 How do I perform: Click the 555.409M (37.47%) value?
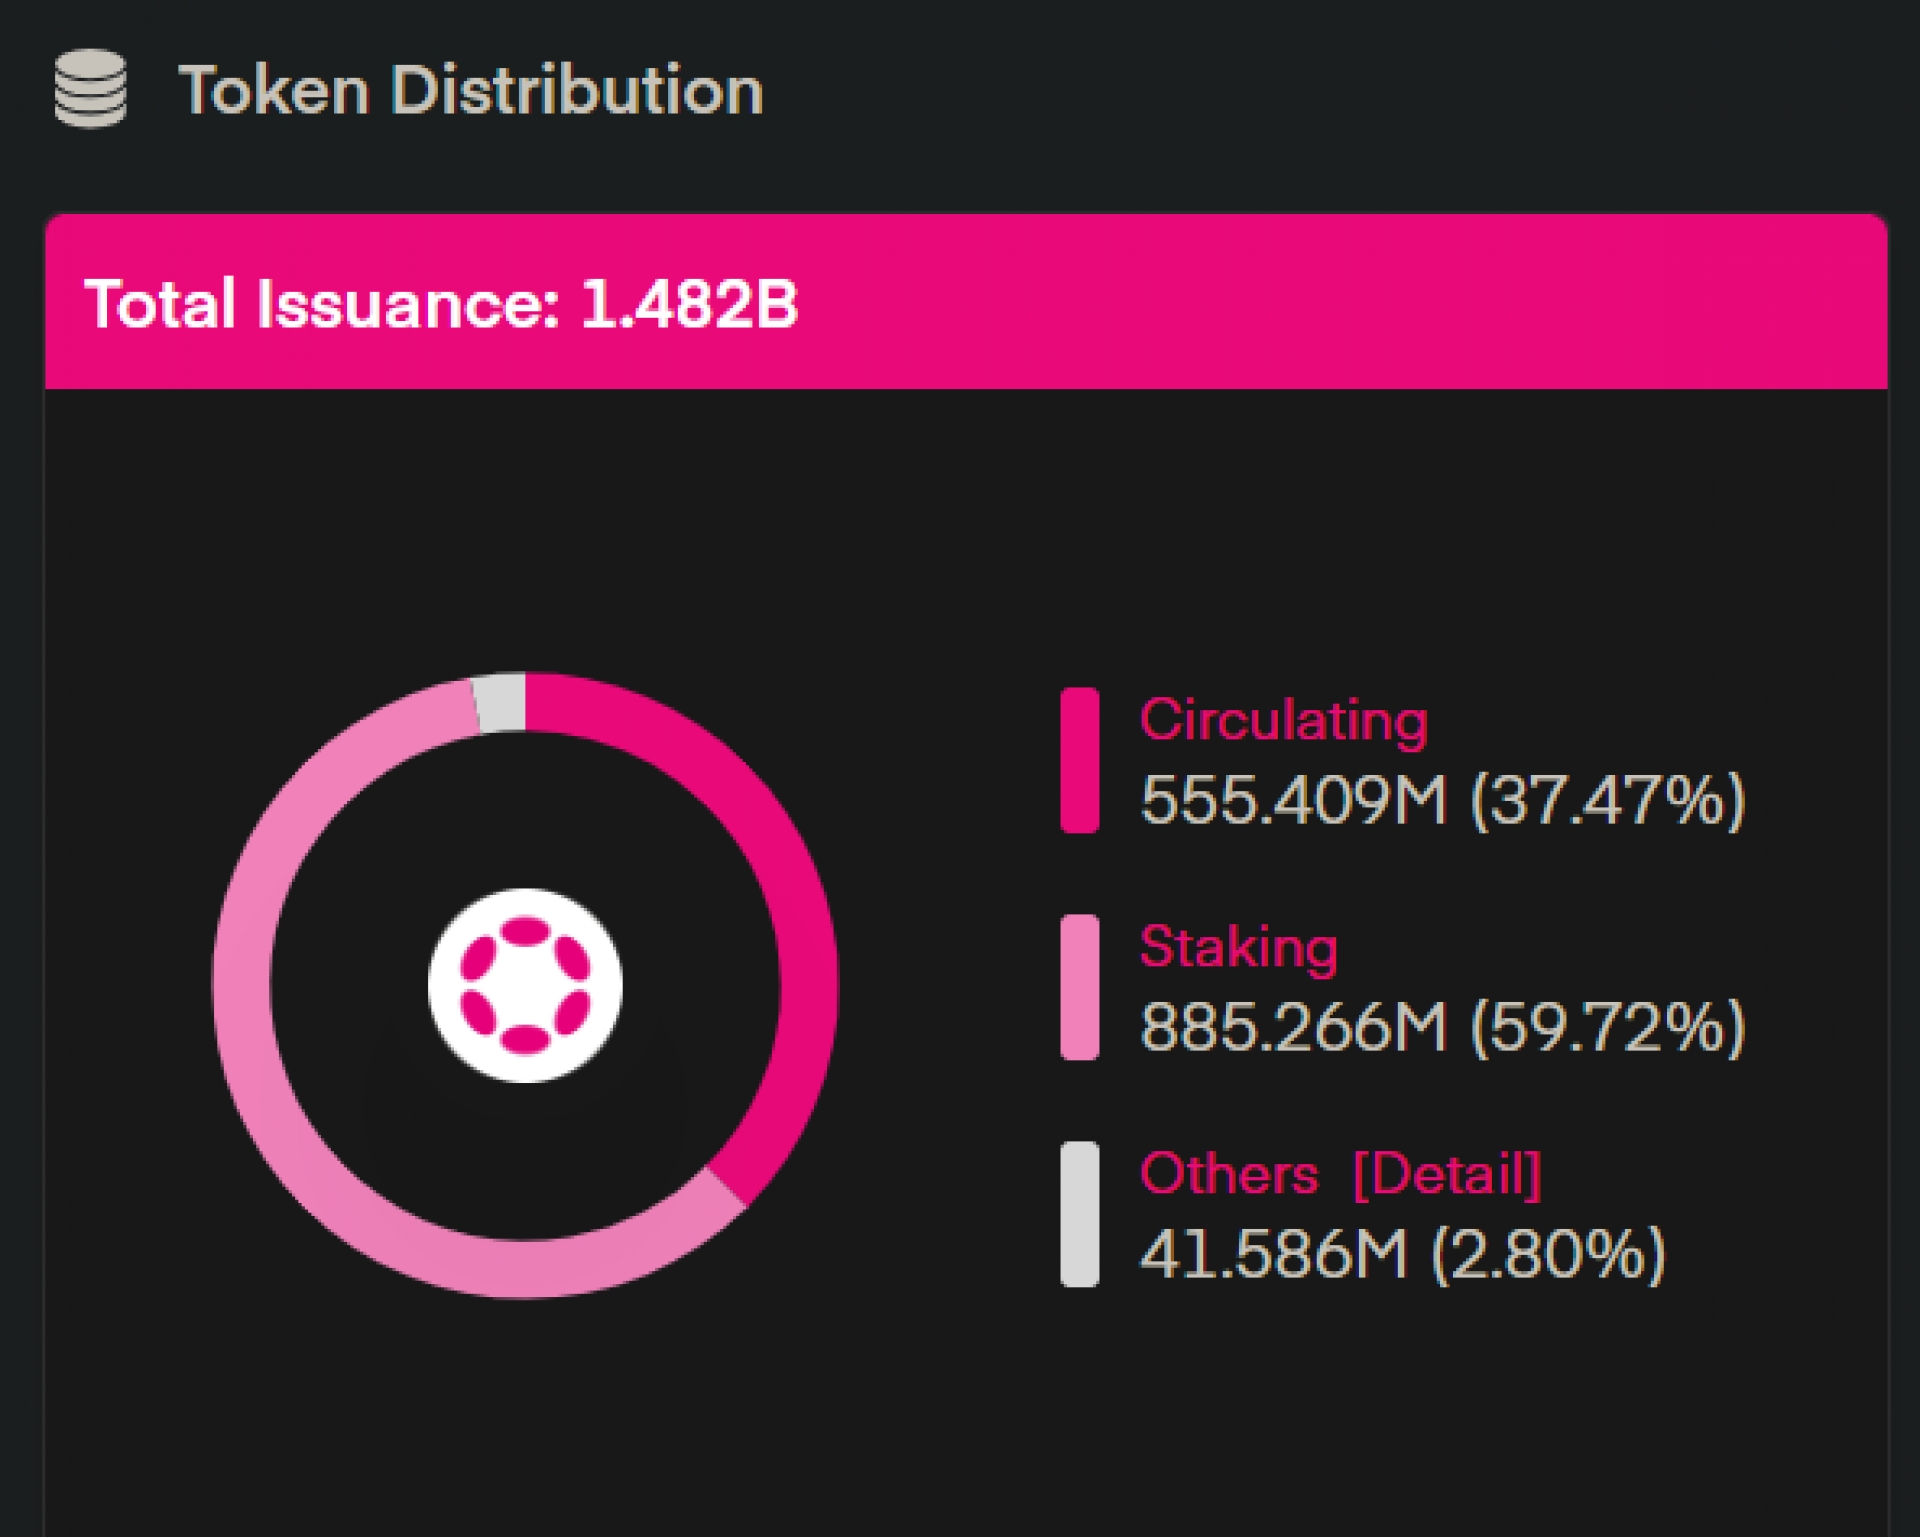click(x=1442, y=800)
